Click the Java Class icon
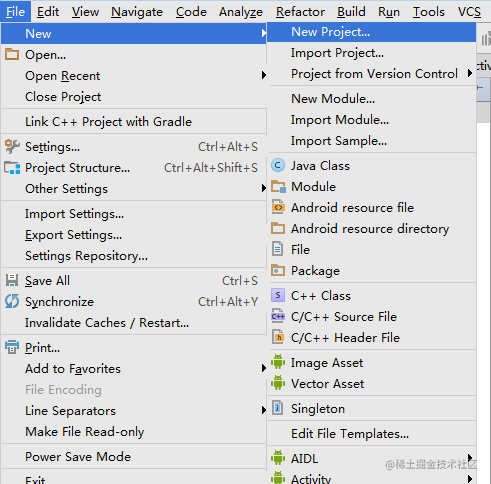Screen dimensions: 491x484 tap(278, 166)
